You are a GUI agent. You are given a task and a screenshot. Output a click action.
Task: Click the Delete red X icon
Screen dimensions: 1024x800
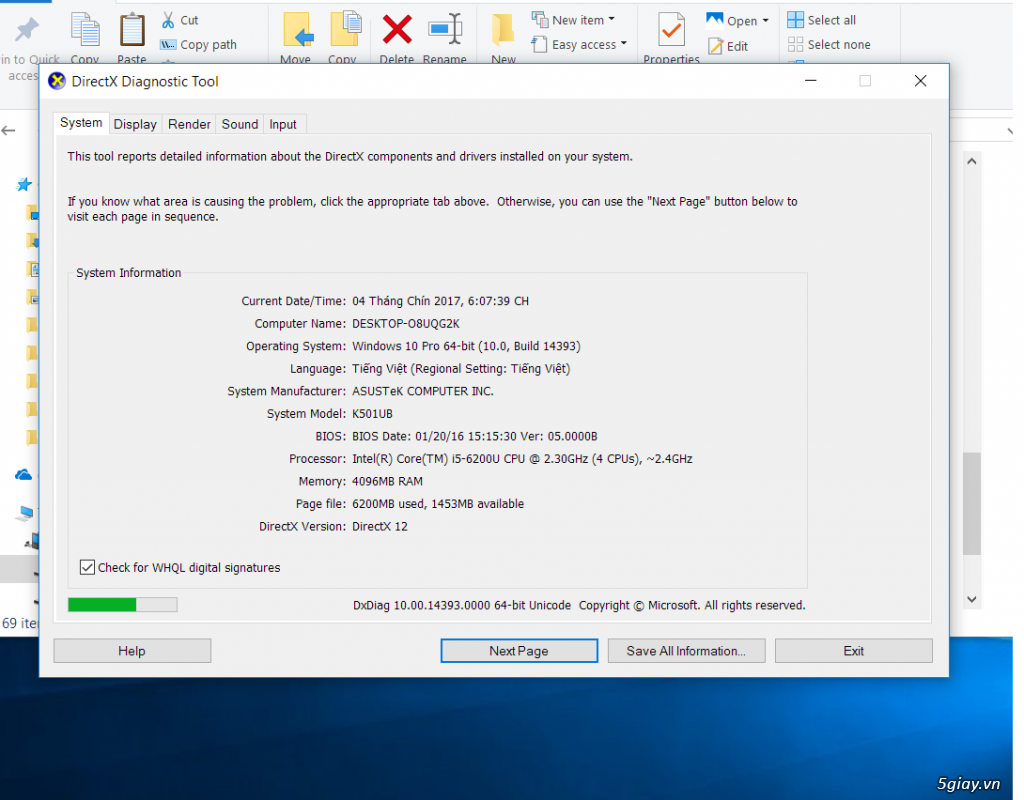point(397,30)
